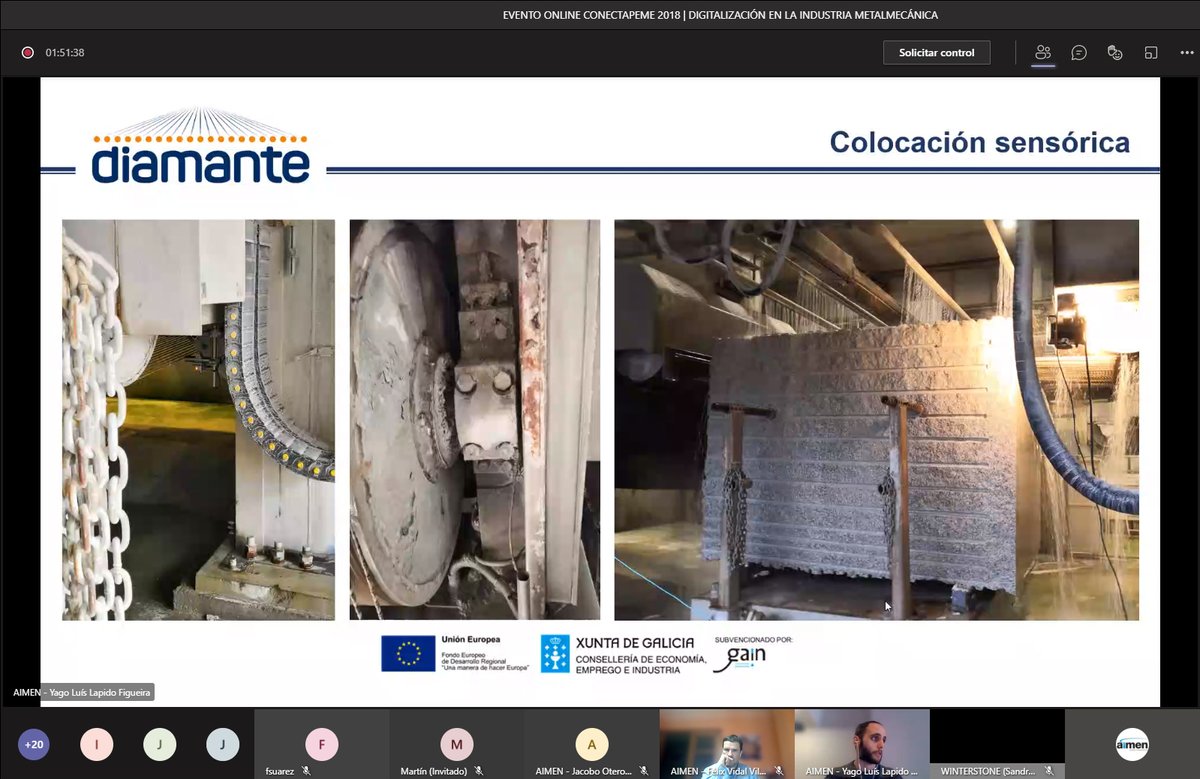Click the flywheel bearing photo on the slide
Viewport: 1200px width, 779px height.
coord(475,420)
